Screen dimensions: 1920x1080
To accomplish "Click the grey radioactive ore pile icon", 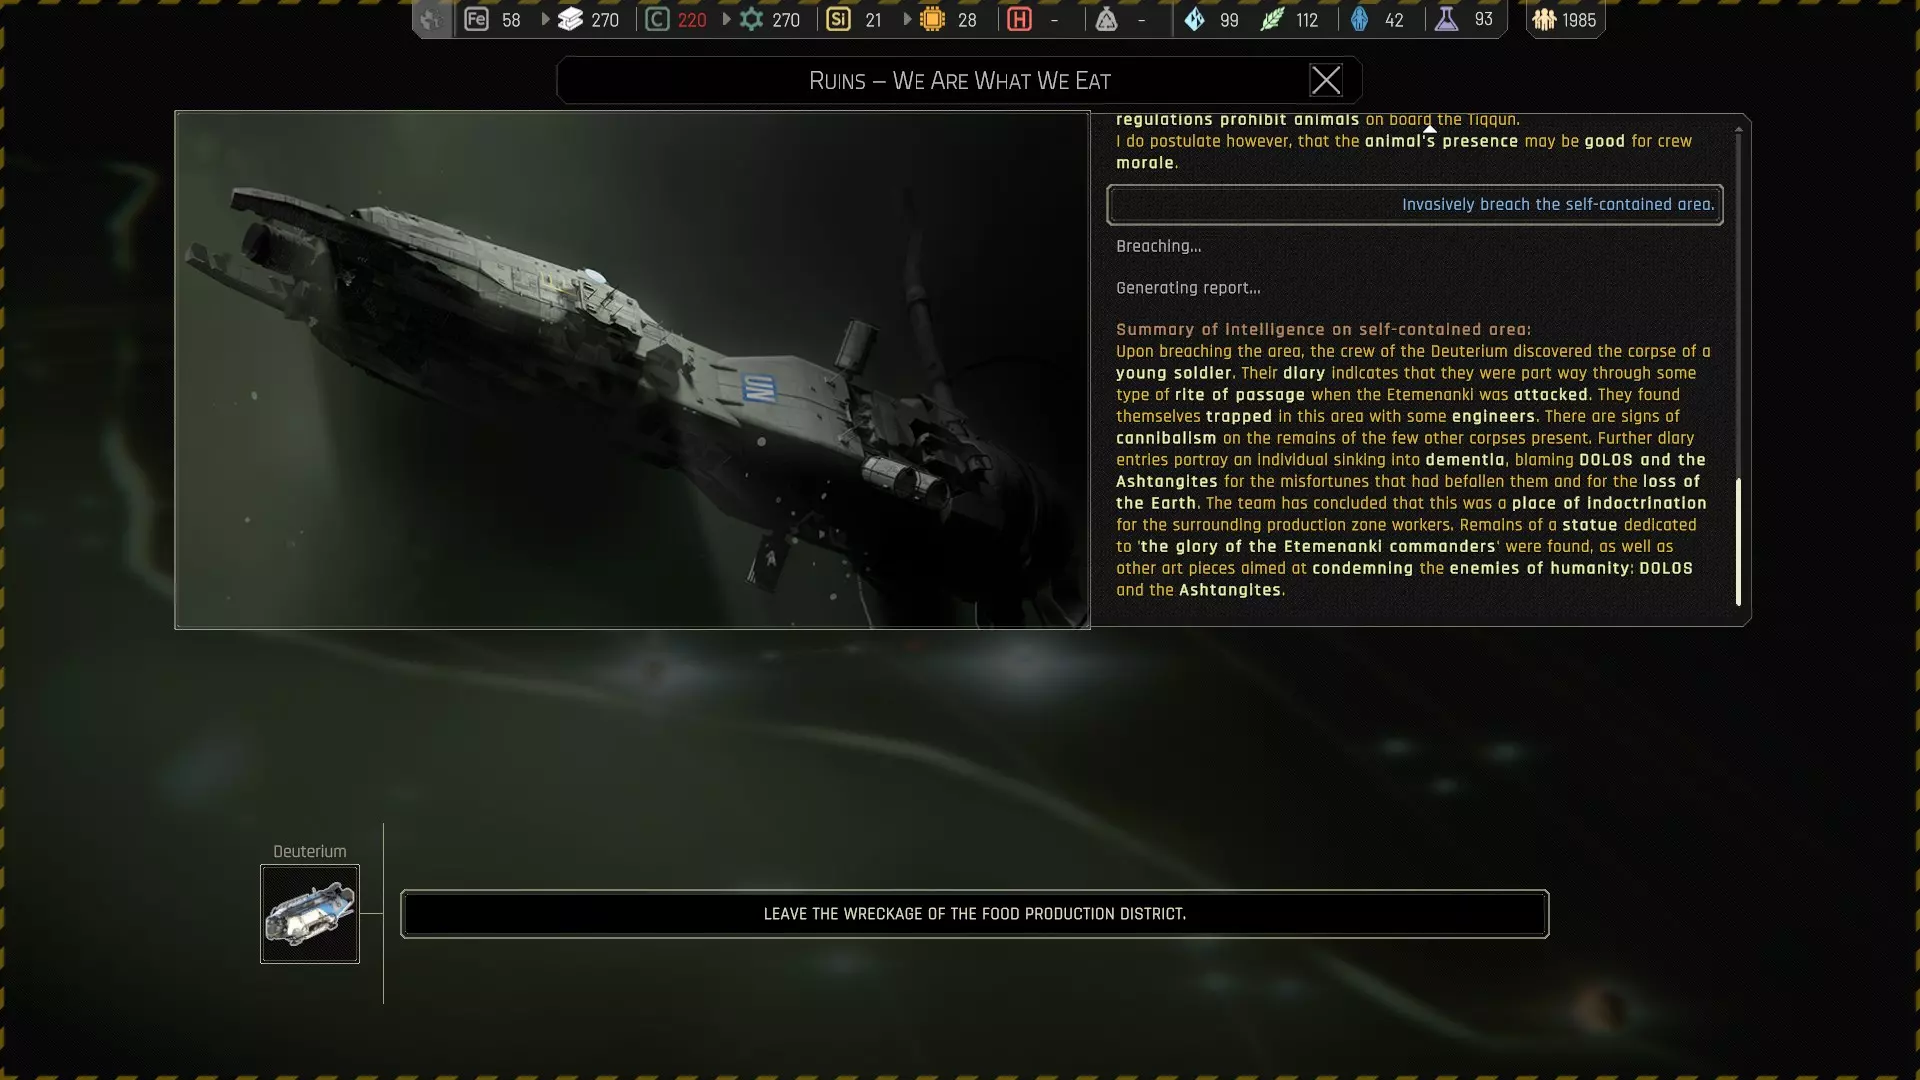I will tap(1106, 19).
